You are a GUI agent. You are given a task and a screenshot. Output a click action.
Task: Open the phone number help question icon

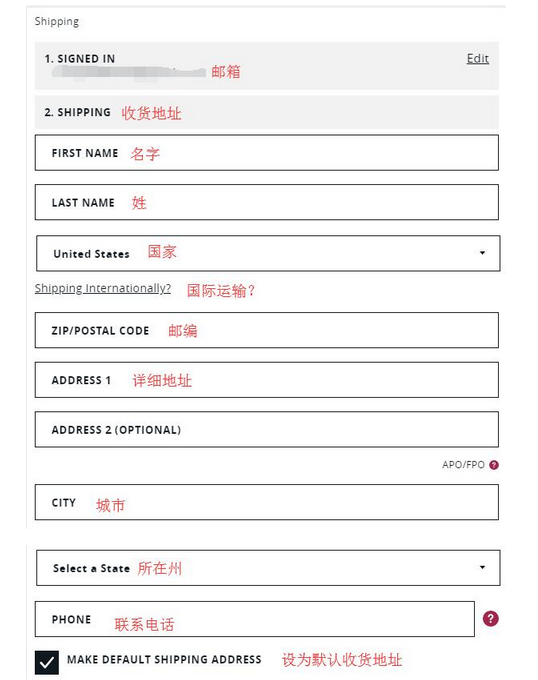click(x=491, y=618)
